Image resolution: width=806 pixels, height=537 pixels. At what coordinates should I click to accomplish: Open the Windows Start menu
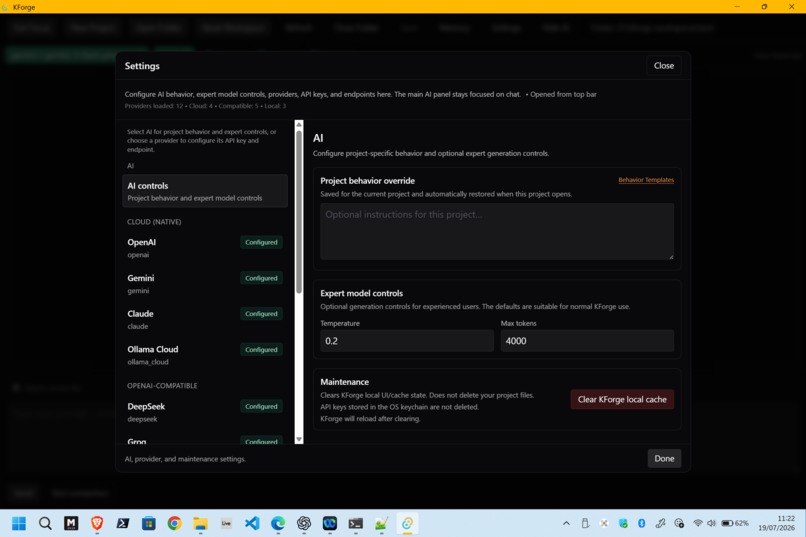coord(19,523)
